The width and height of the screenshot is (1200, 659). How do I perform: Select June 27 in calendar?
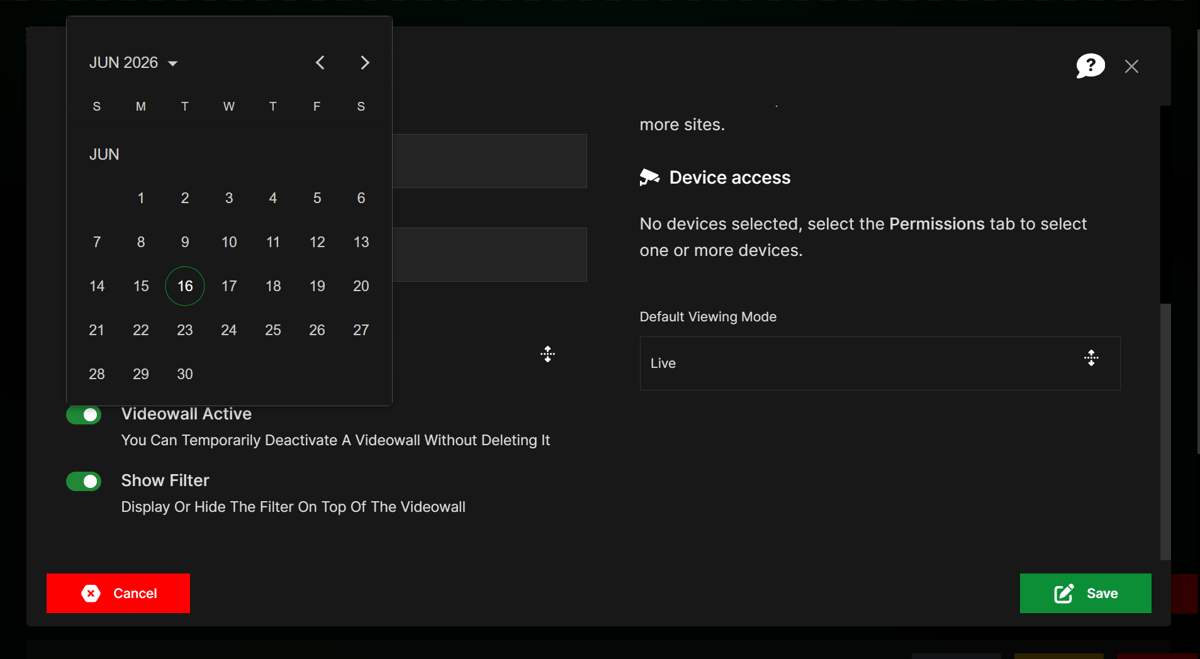pyautogui.click(x=361, y=330)
